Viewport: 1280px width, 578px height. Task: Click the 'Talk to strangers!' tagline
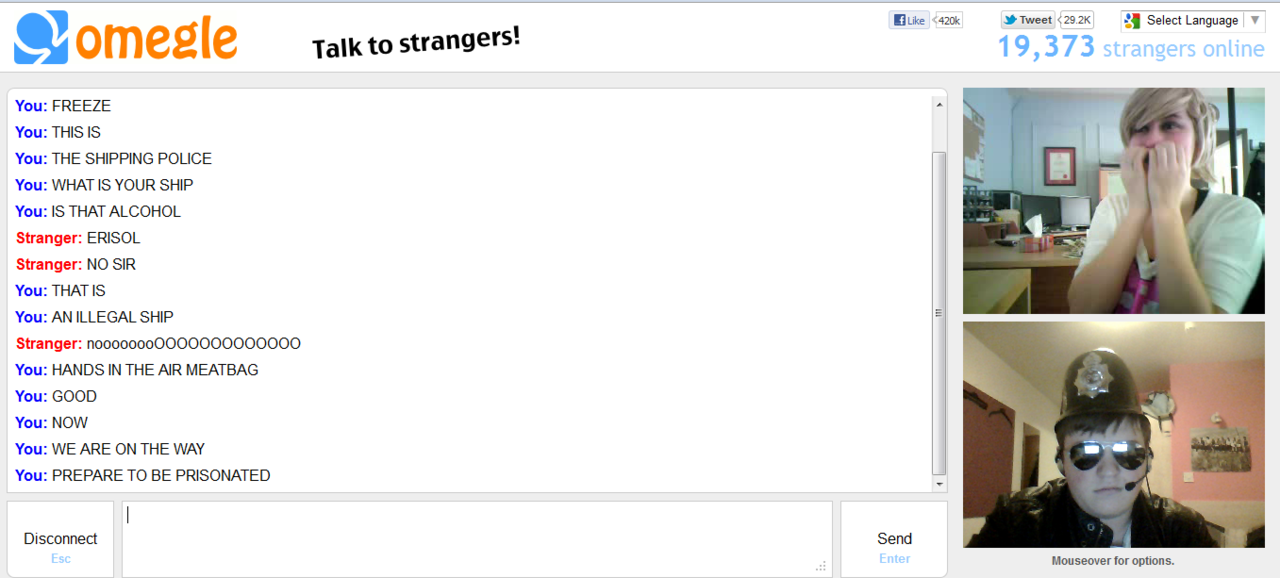pyautogui.click(x=416, y=43)
